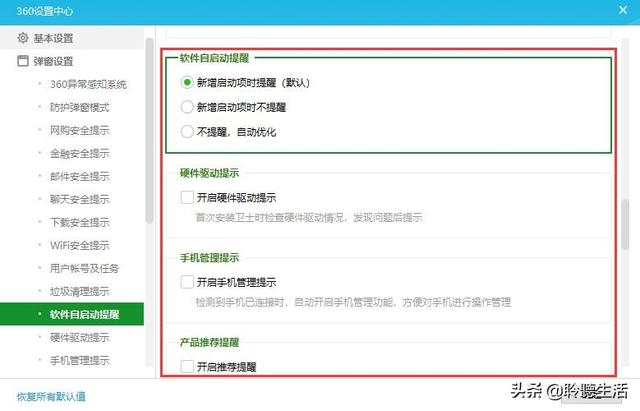
Task: Open 手机管理提示 sidebar item
Action: [x=80, y=360]
